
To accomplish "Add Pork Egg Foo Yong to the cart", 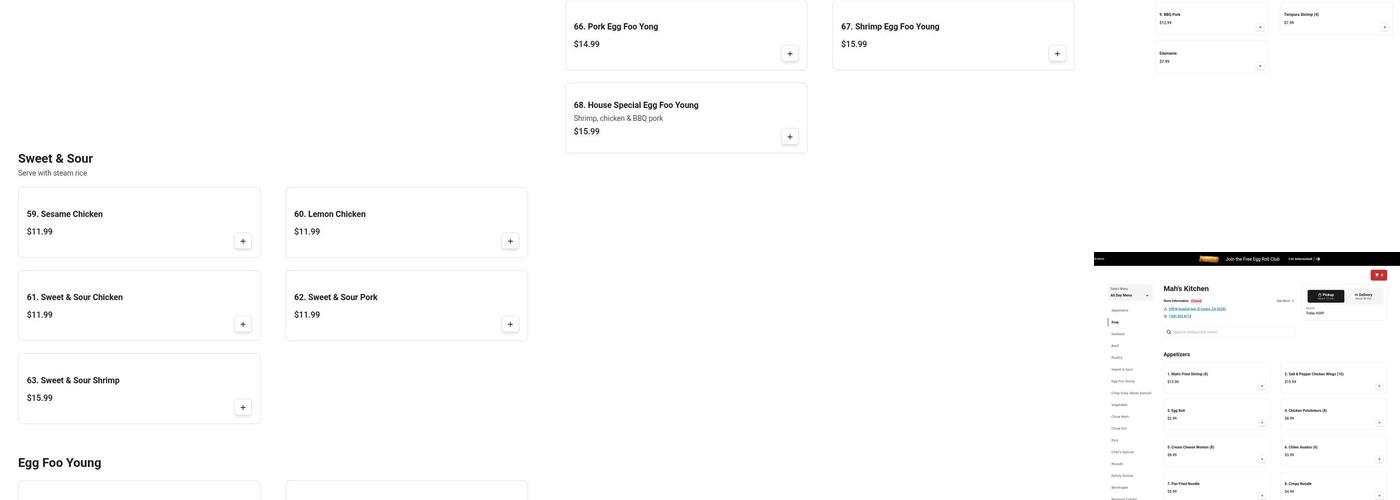I will (790, 54).
